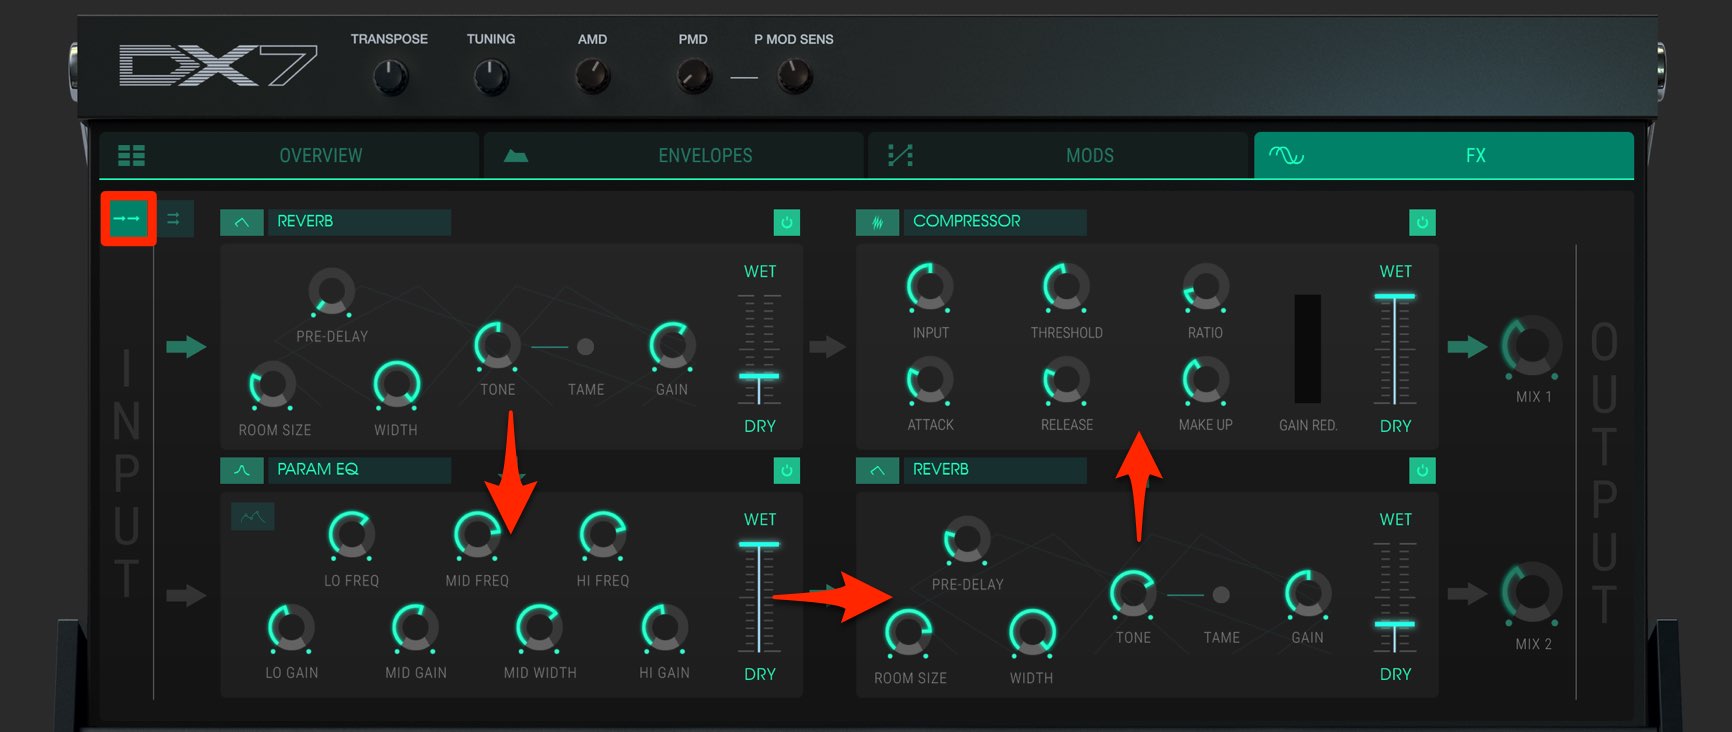
Task: Toggle the Tame switch in top Reverb
Action: tap(586, 347)
